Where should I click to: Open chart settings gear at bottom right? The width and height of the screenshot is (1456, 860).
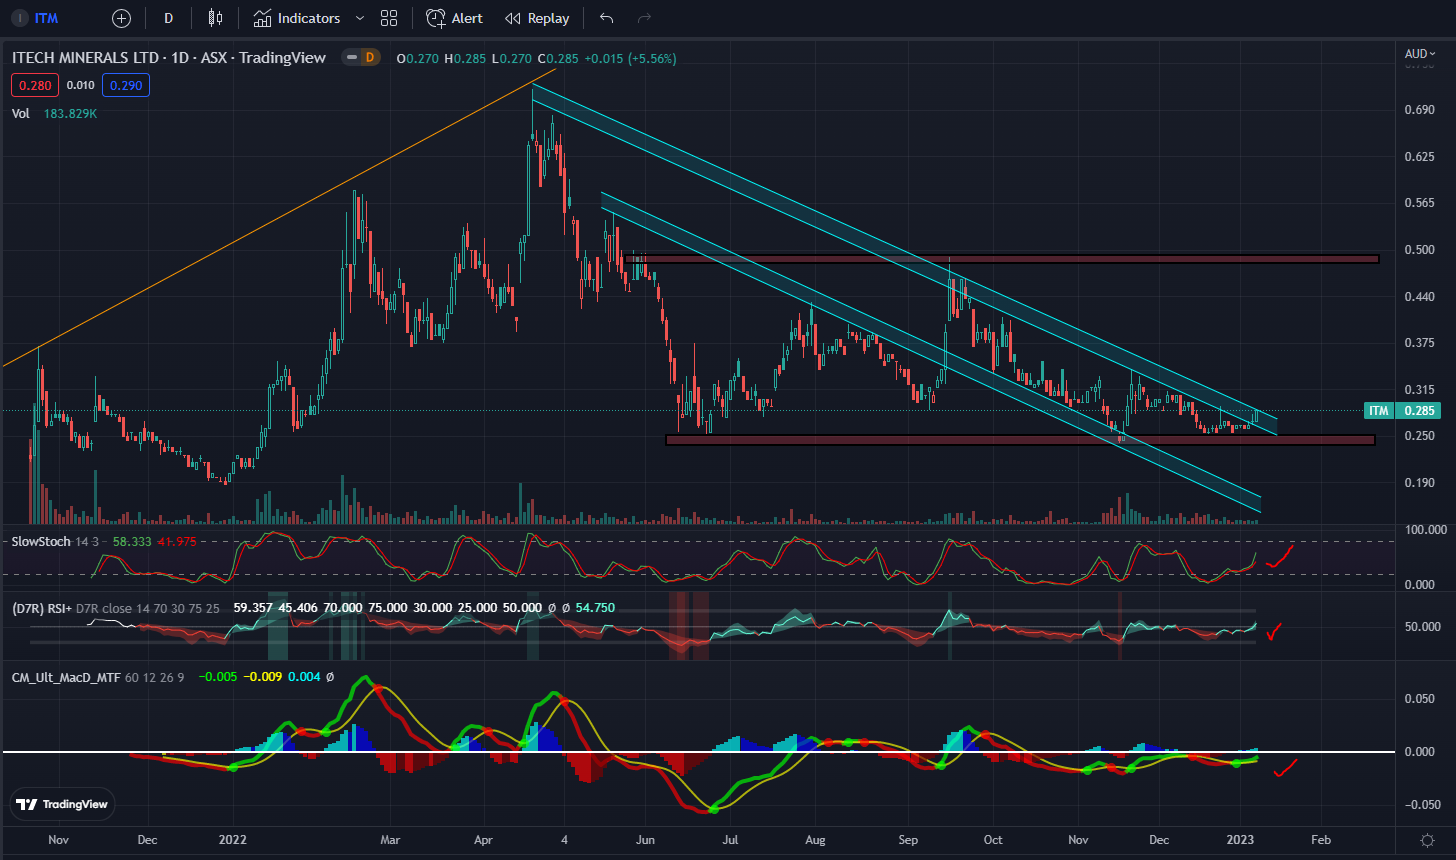point(1429,840)
